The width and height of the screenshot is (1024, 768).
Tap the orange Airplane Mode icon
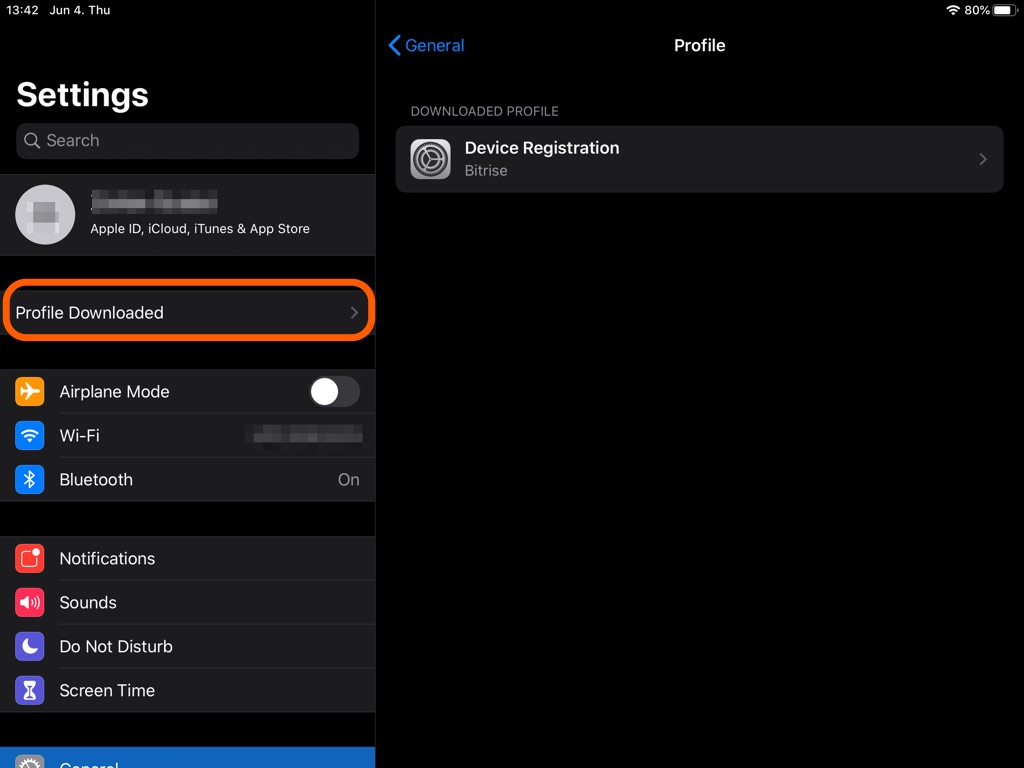(x=30, y=392)
